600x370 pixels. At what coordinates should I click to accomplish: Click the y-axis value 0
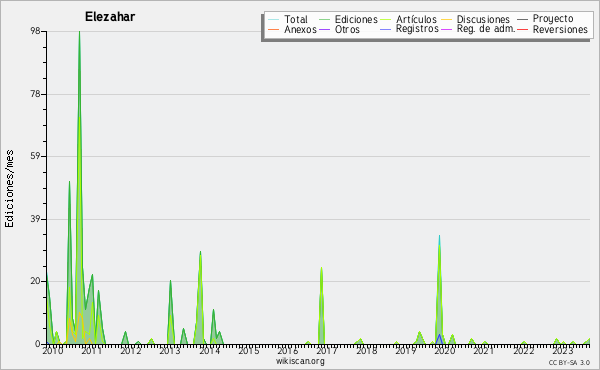[x=38, y=344]
